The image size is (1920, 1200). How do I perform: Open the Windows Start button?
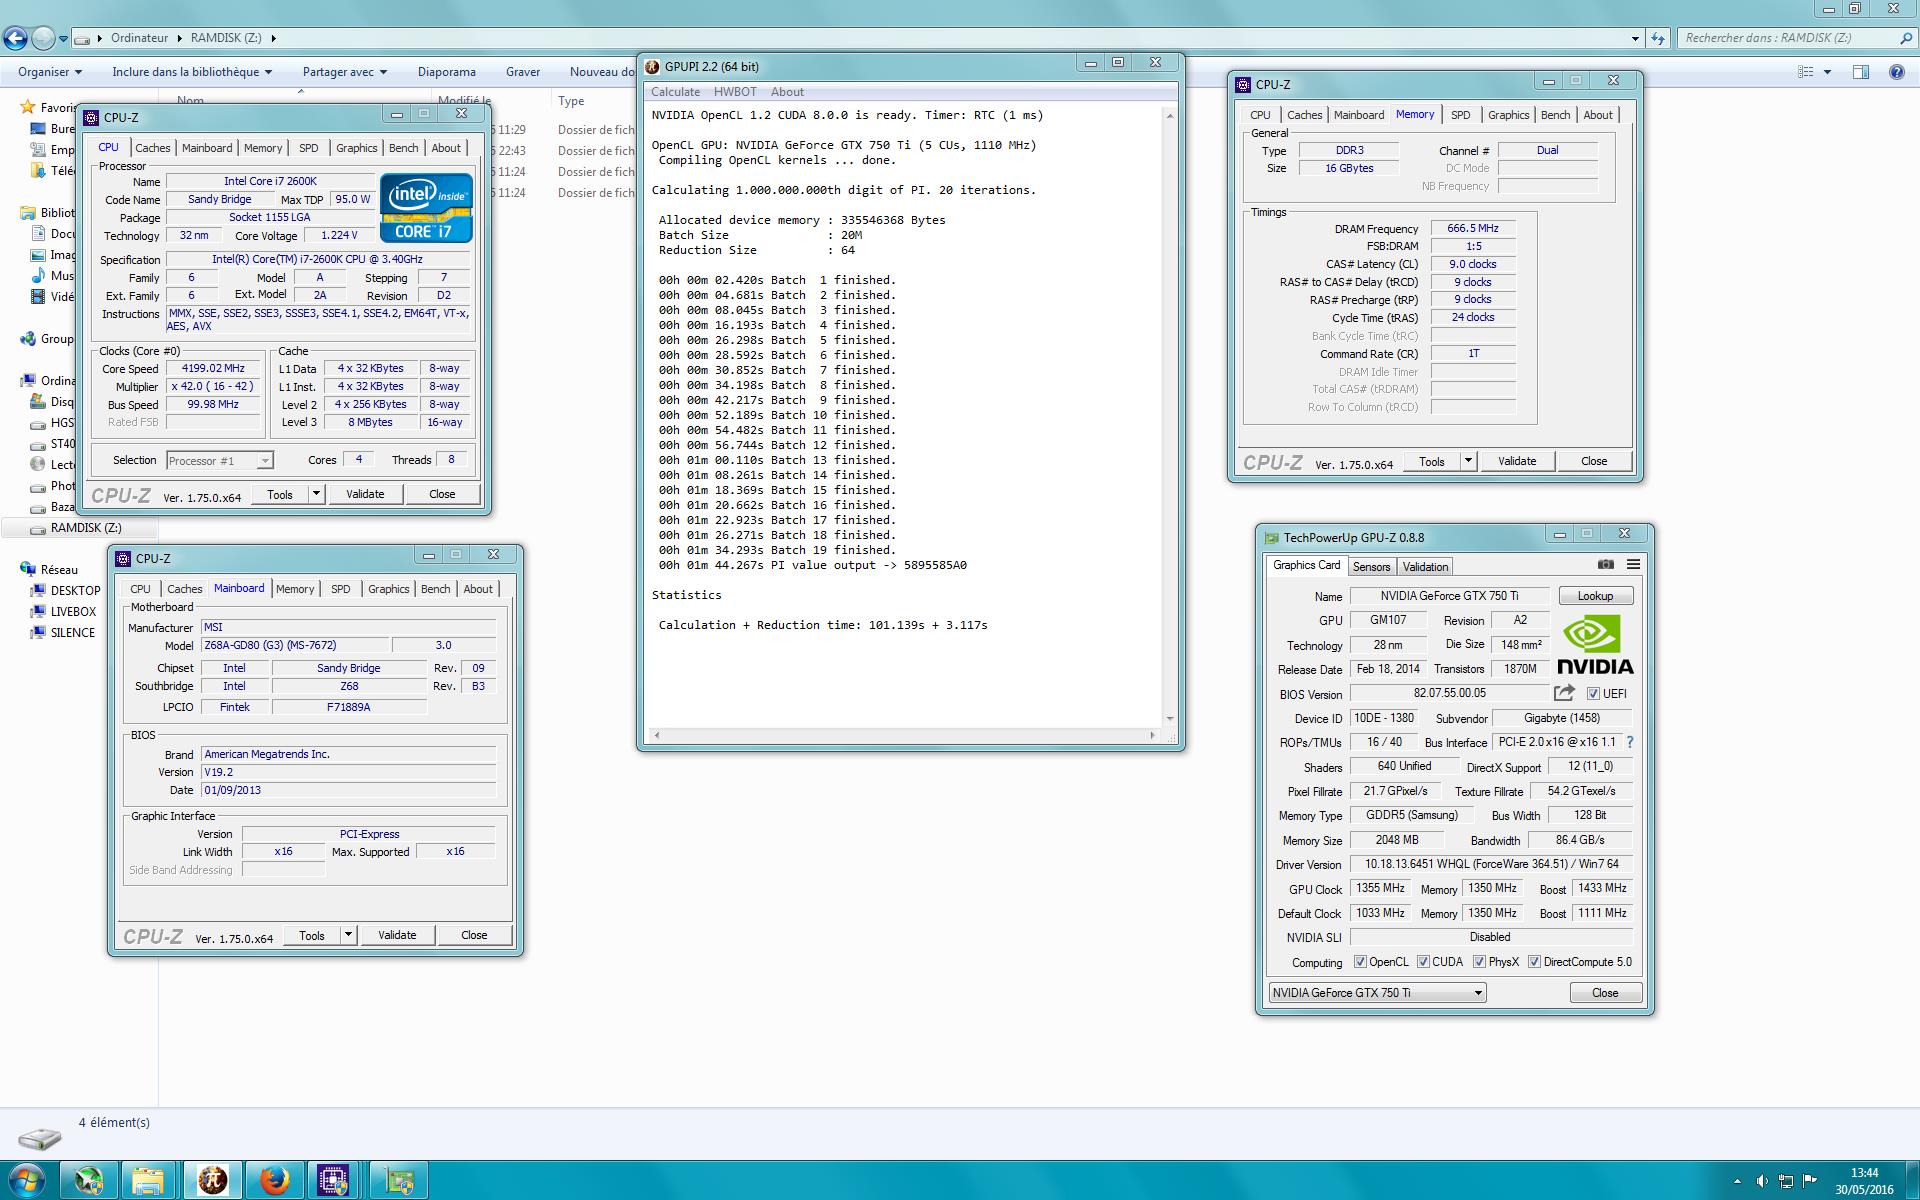[26, 1180]
